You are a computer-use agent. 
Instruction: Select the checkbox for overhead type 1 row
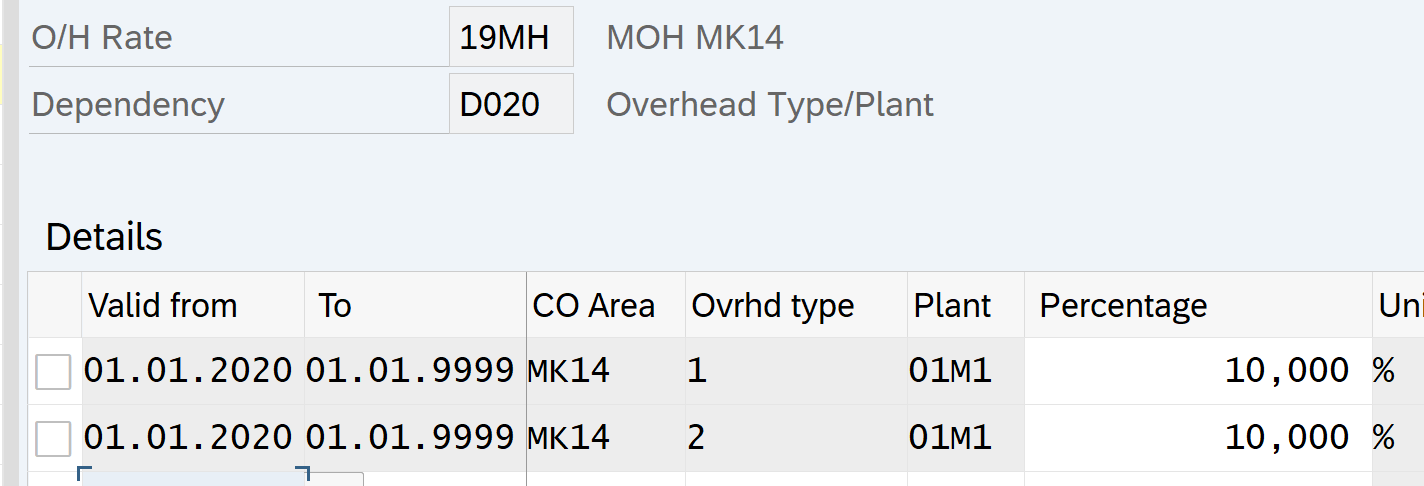[53, 372]
